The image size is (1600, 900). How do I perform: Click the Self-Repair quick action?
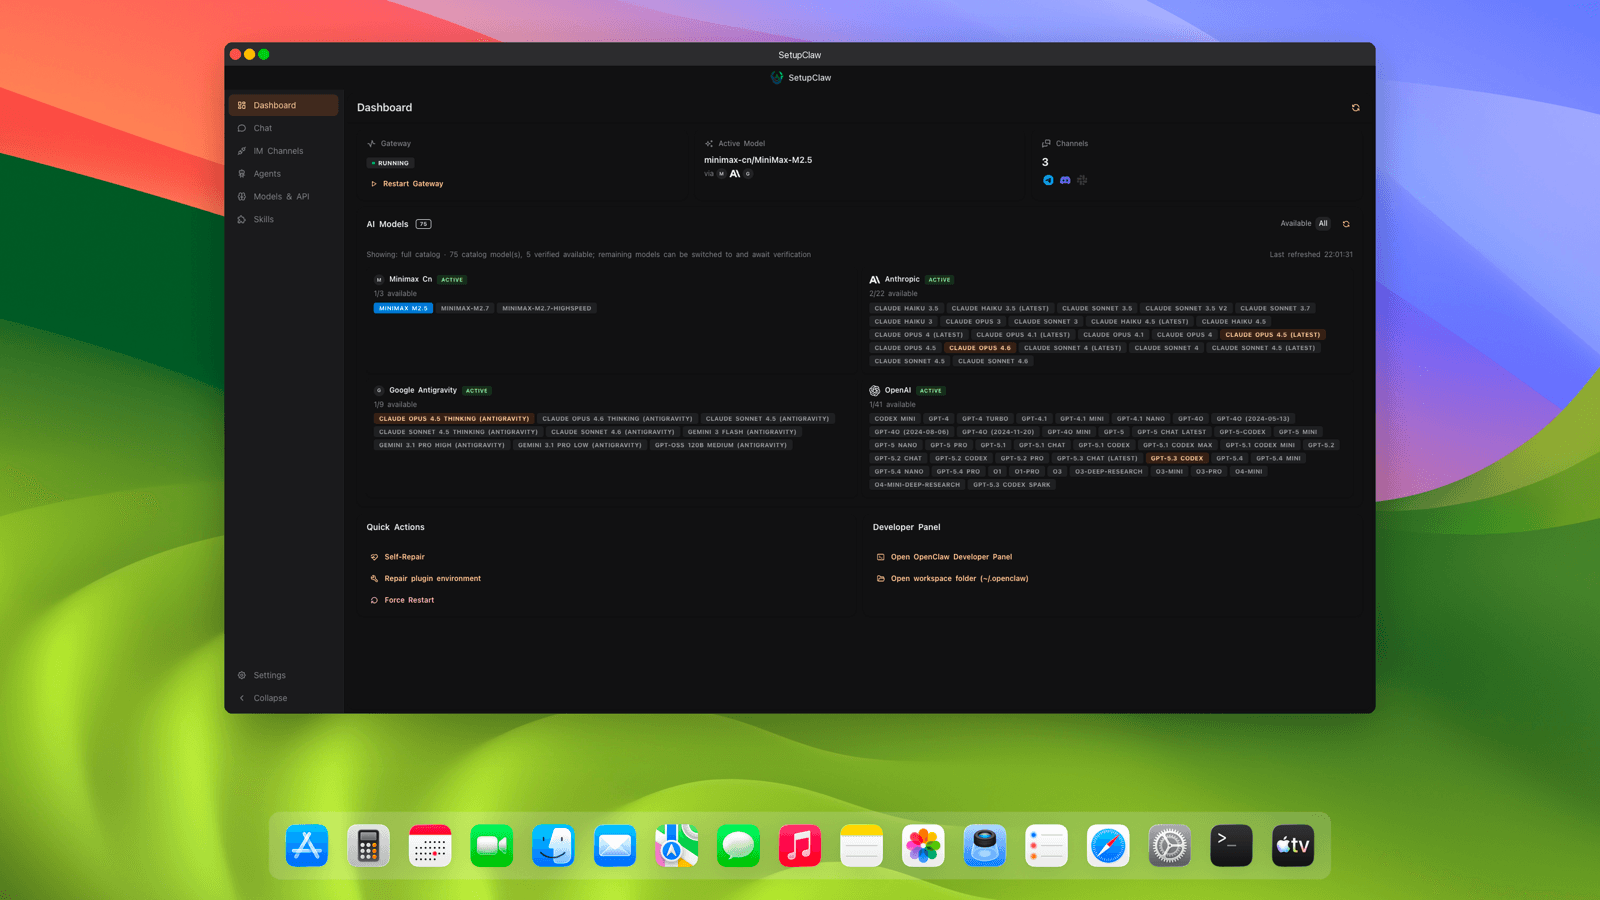(398, 557)
